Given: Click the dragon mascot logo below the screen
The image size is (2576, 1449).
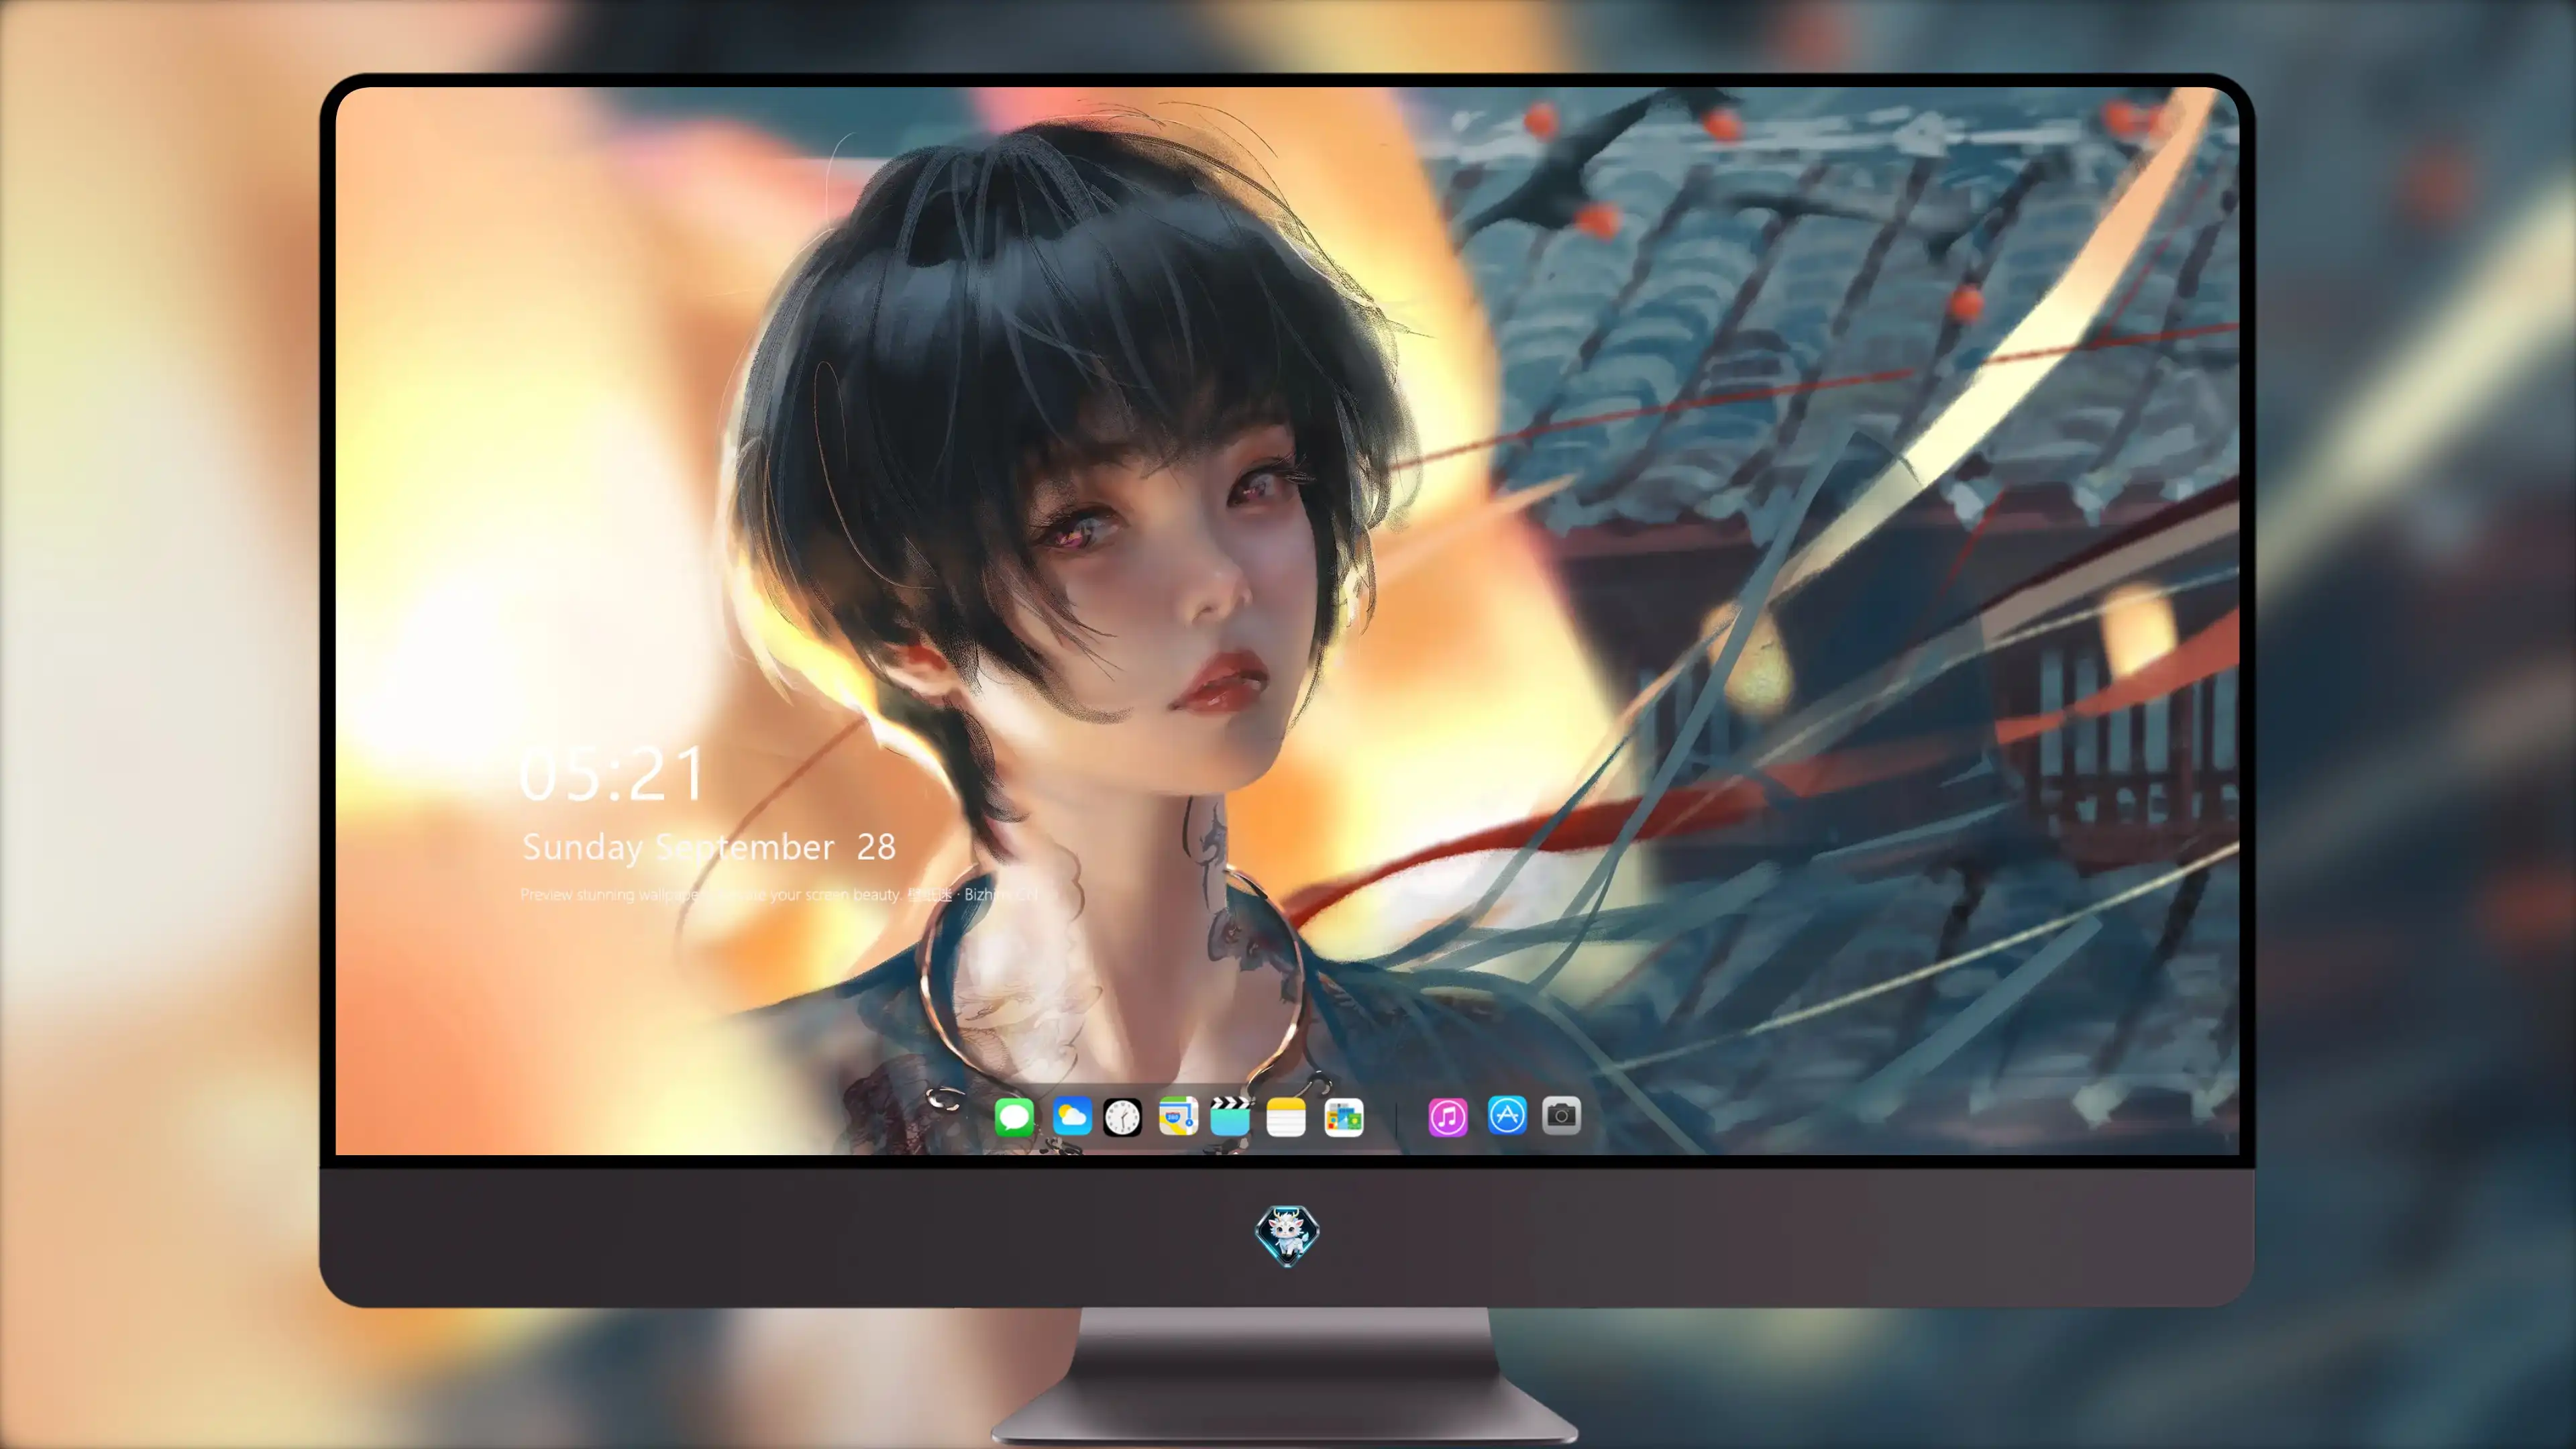Looking at the screenshot, I should [x=1287, y=1235].
